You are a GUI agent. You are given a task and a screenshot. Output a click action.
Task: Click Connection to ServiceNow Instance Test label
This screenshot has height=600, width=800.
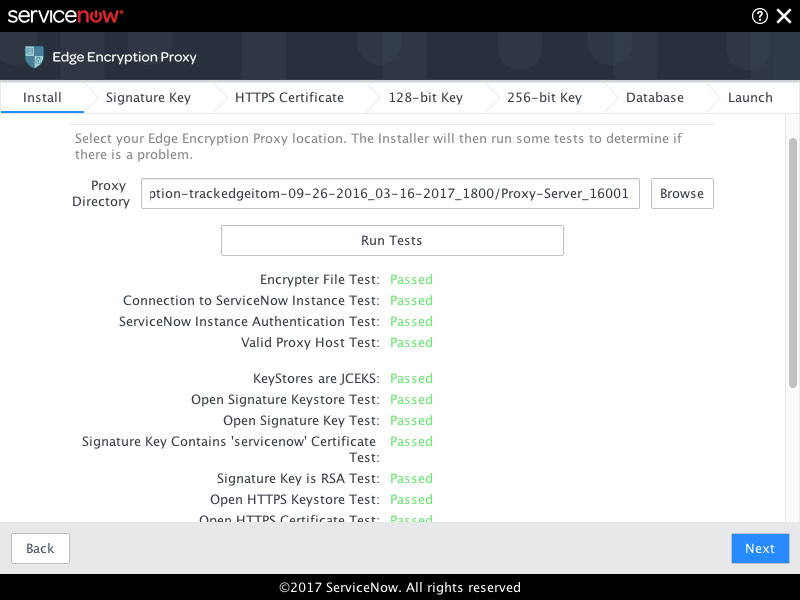pyautogui.click(x=252, y=301)
